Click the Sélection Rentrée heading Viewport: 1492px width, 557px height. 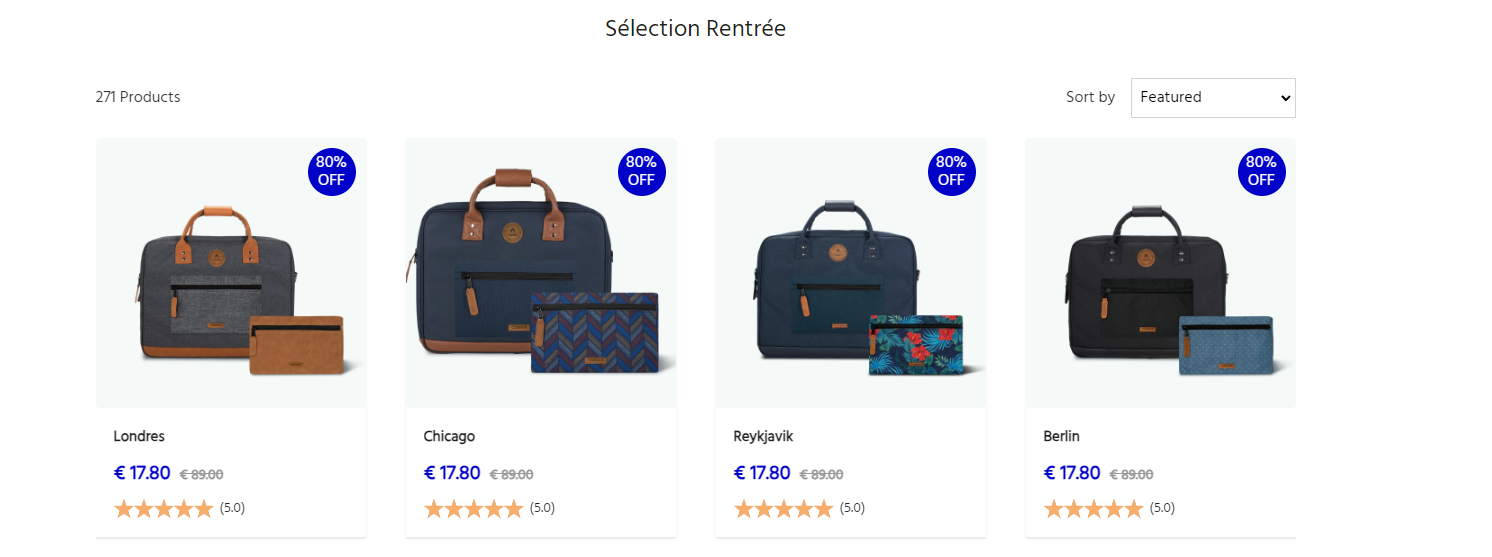695,29
